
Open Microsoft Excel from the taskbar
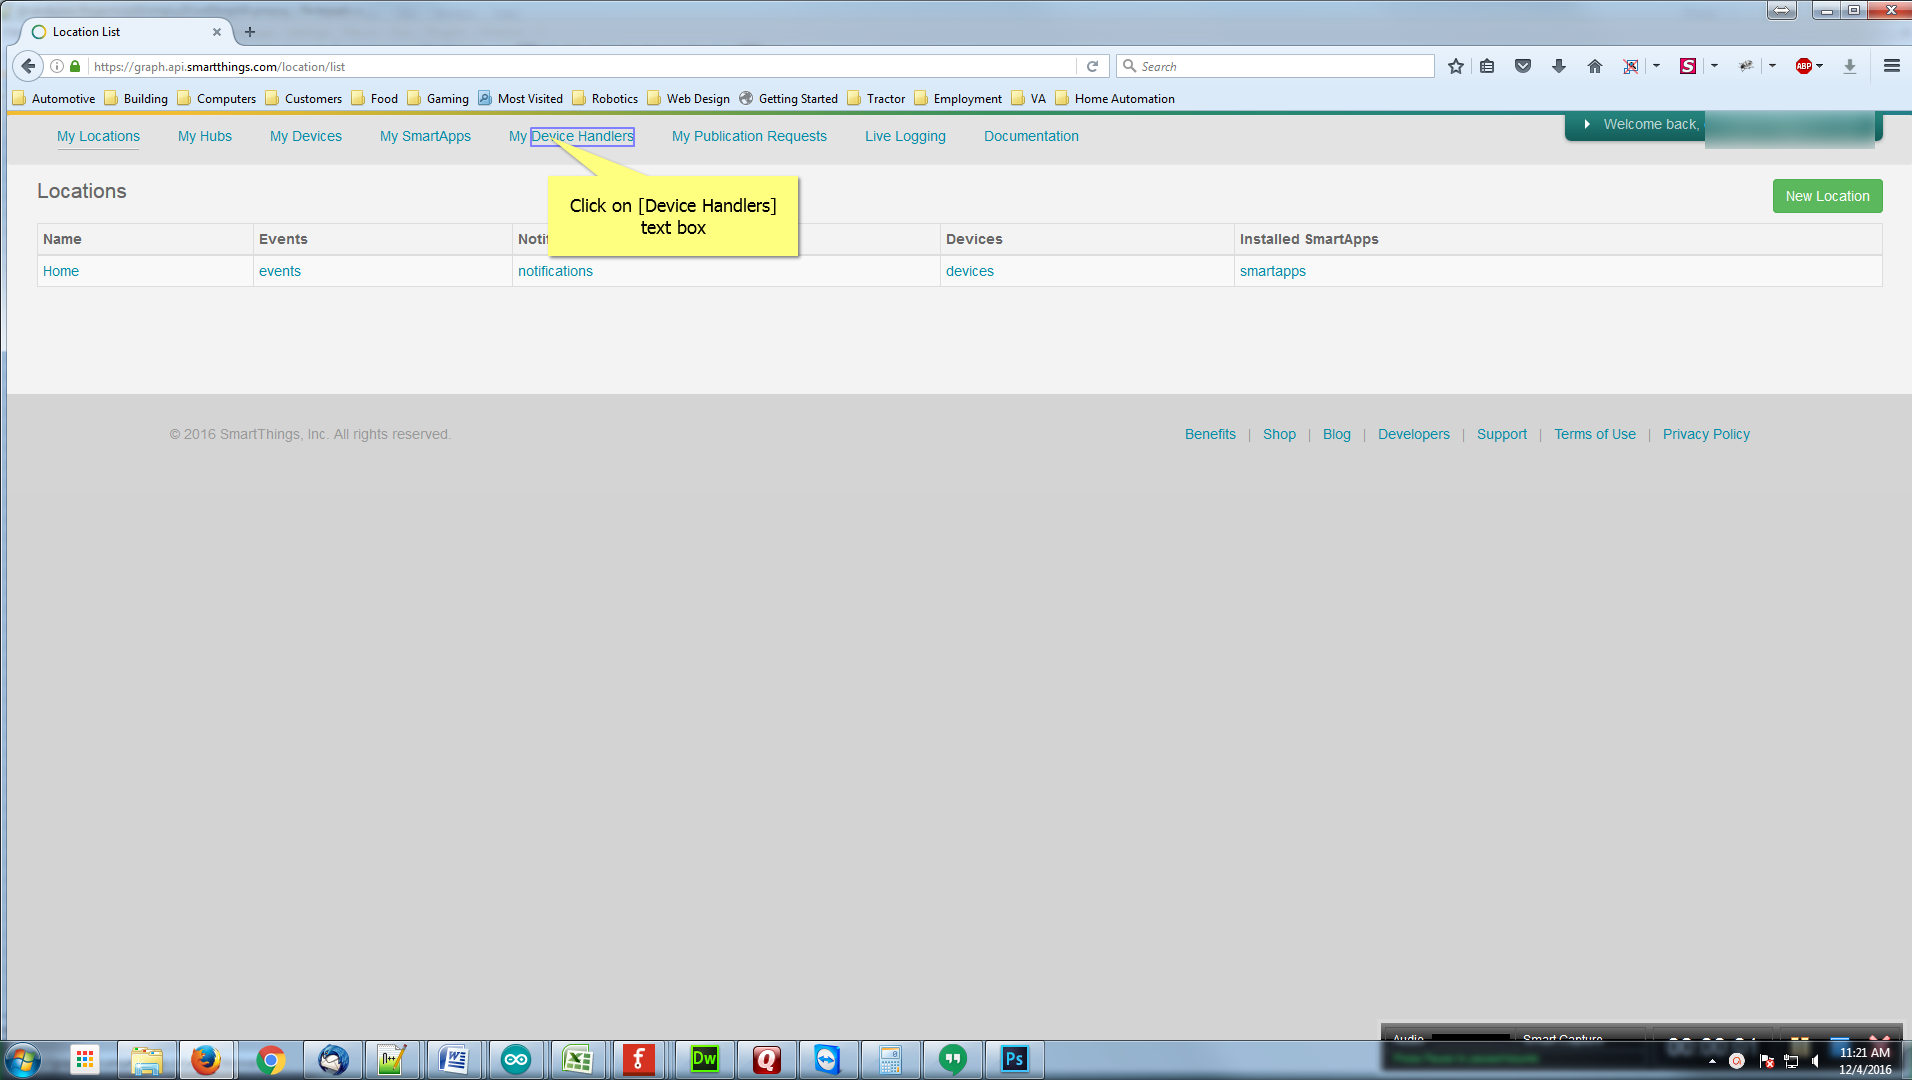578,1059
